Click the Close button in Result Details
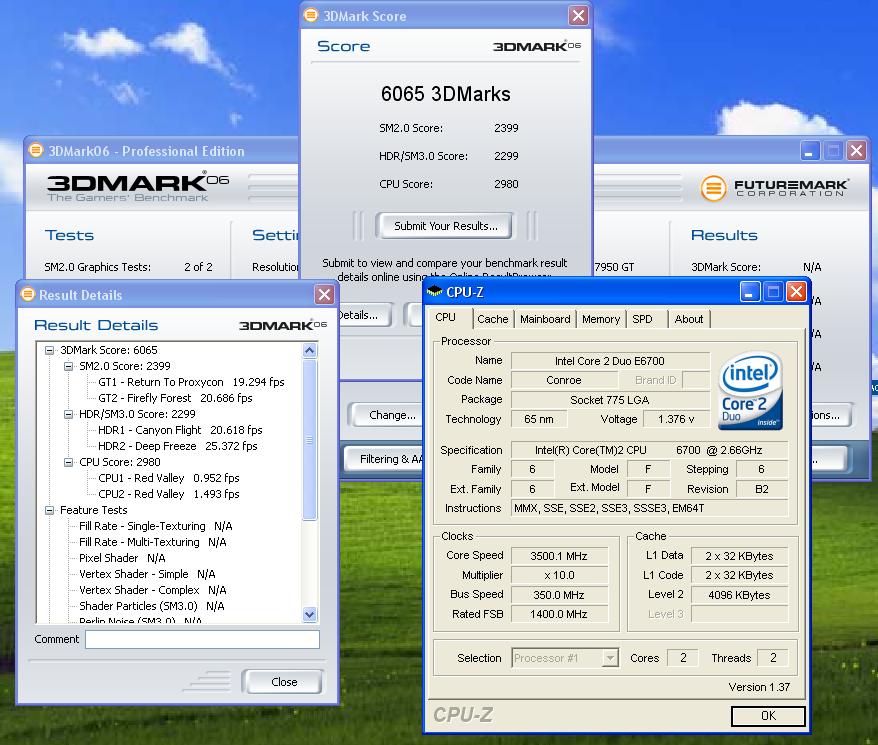The height and width of the screenshot is (745, 878). (284, 682)
